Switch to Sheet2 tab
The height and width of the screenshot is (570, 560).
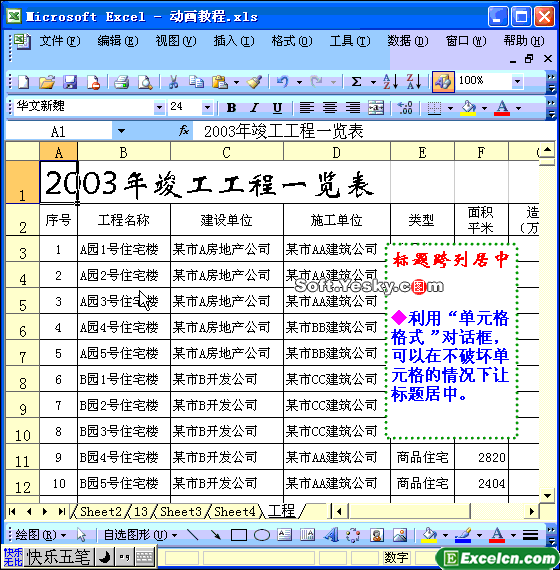point(101,512)
